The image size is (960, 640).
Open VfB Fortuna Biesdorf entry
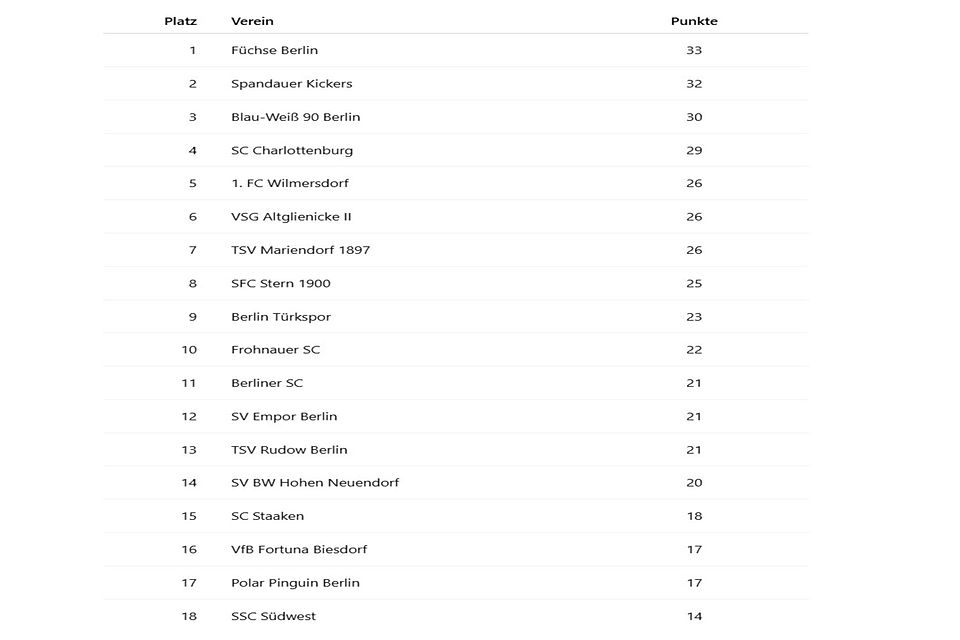tap(298, 550)
